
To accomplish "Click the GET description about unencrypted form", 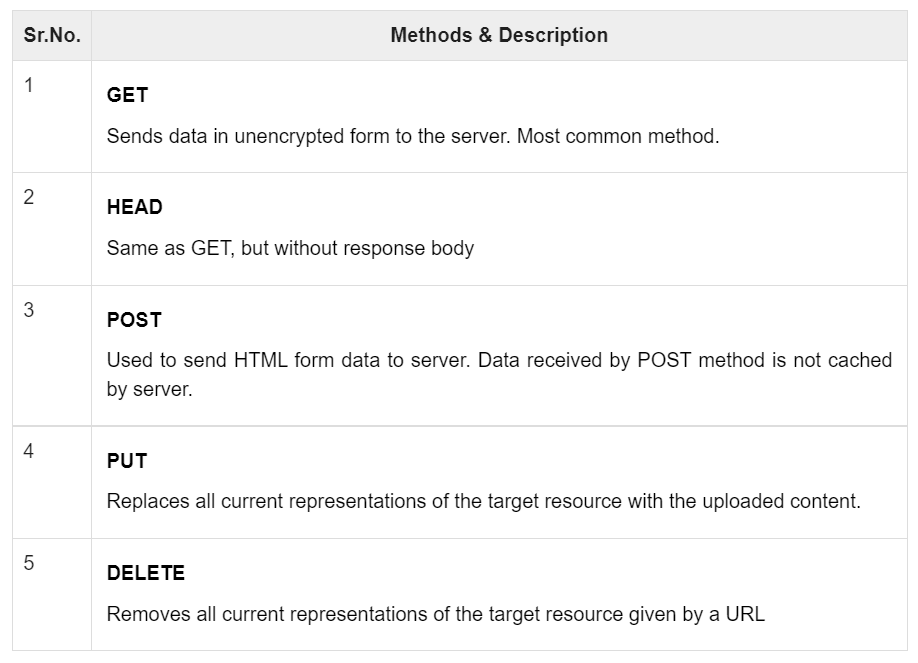I will click(412, 136).
